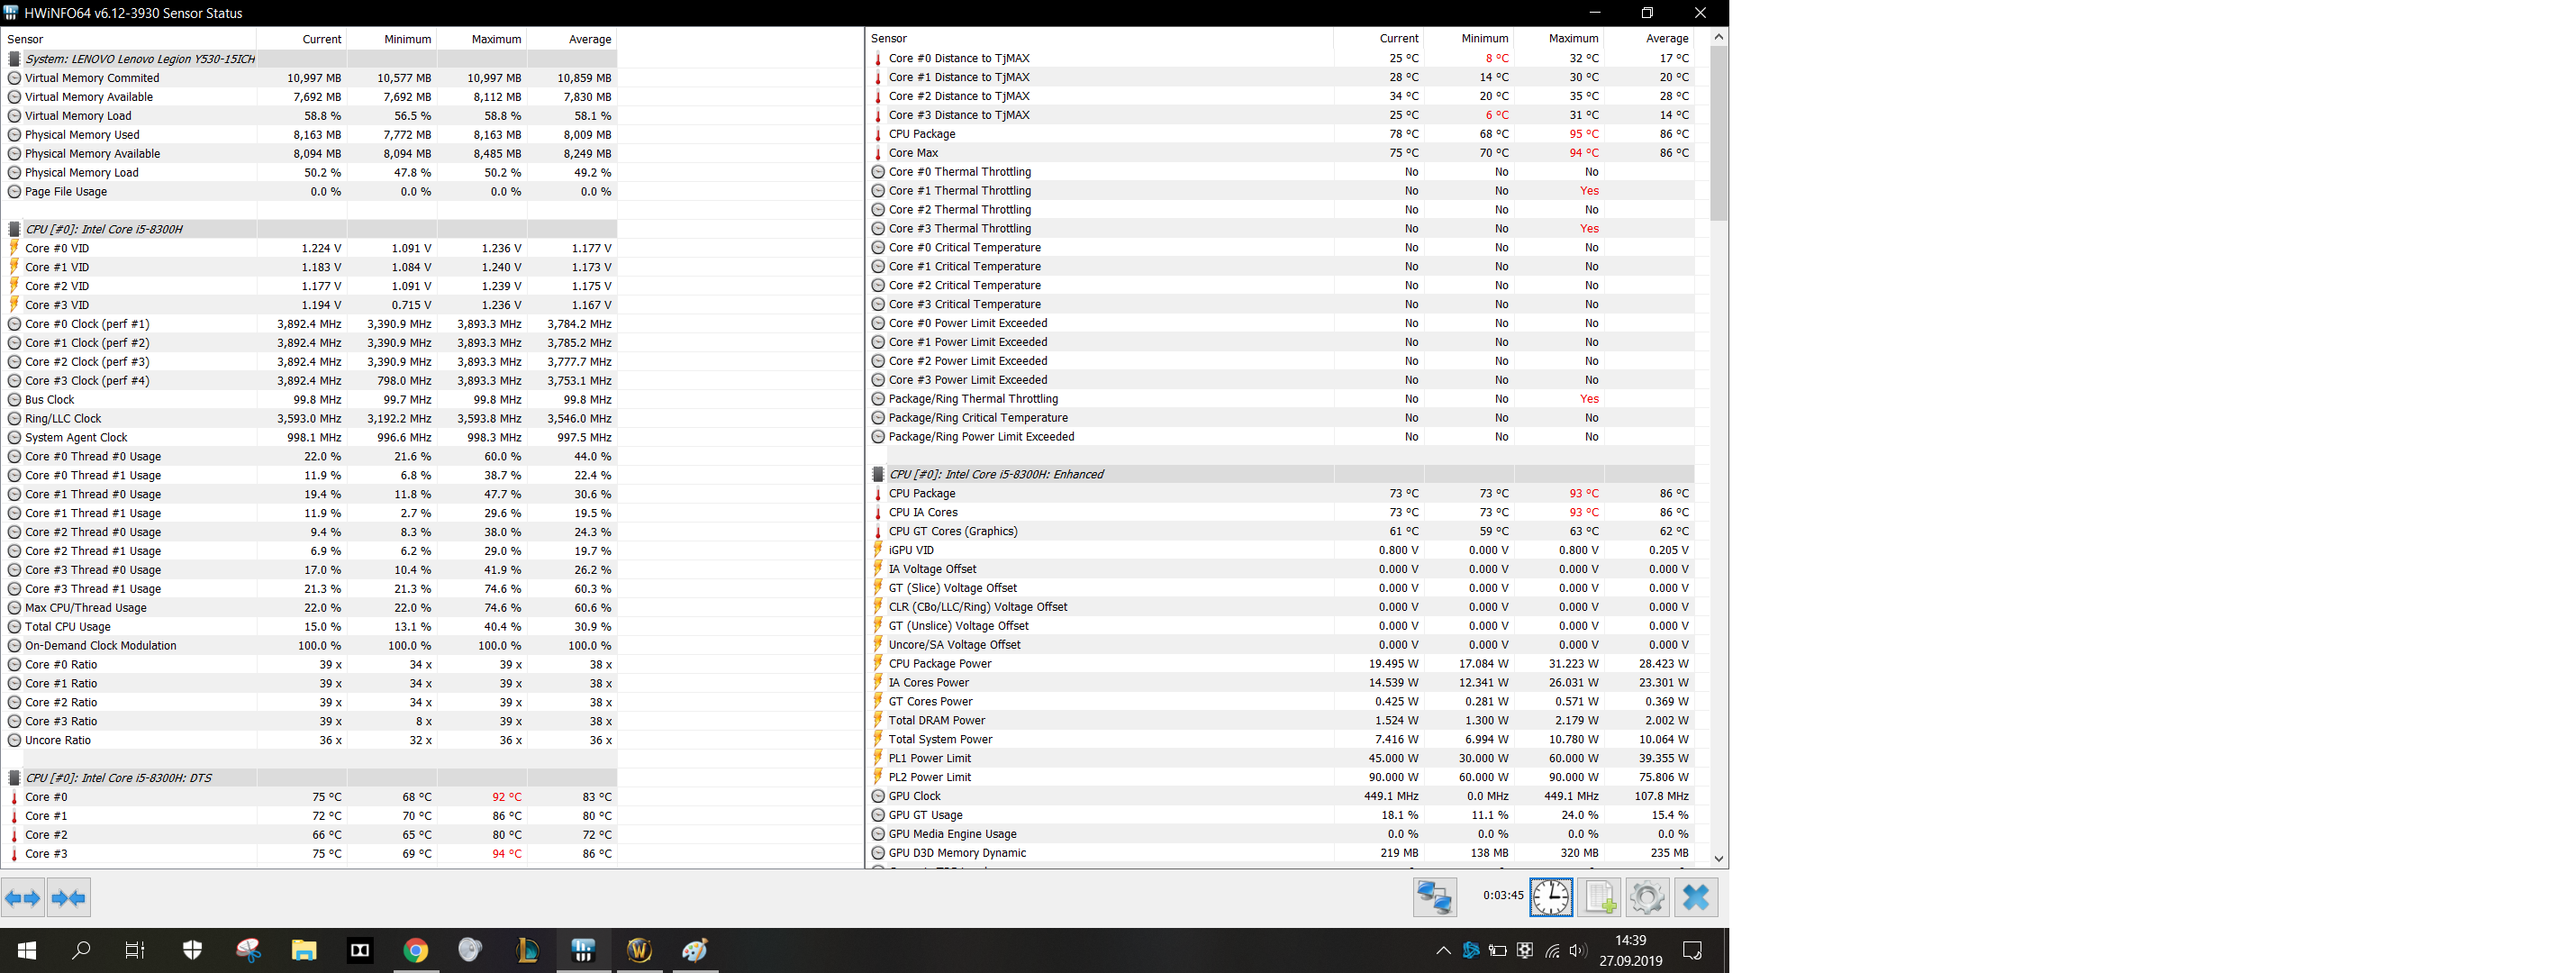Screen dimensions: 2576x973
Task: Open sensor settings gear button
Action: click(1647, 897)
